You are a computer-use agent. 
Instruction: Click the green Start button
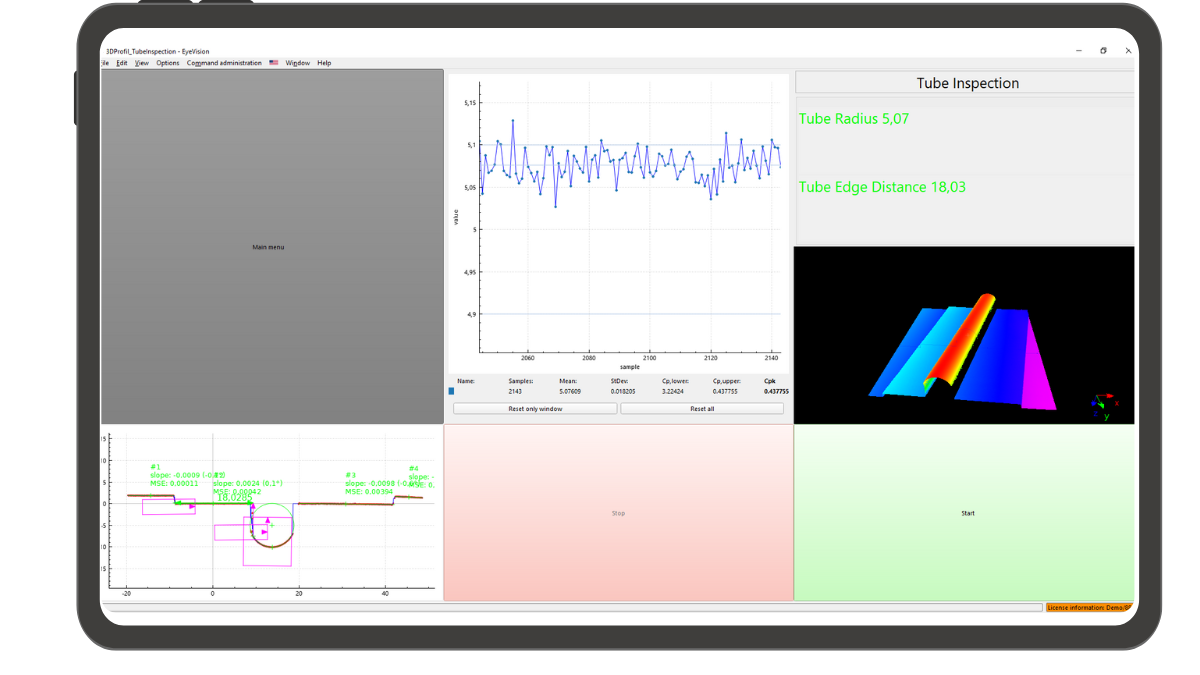[x=967, y=513]
